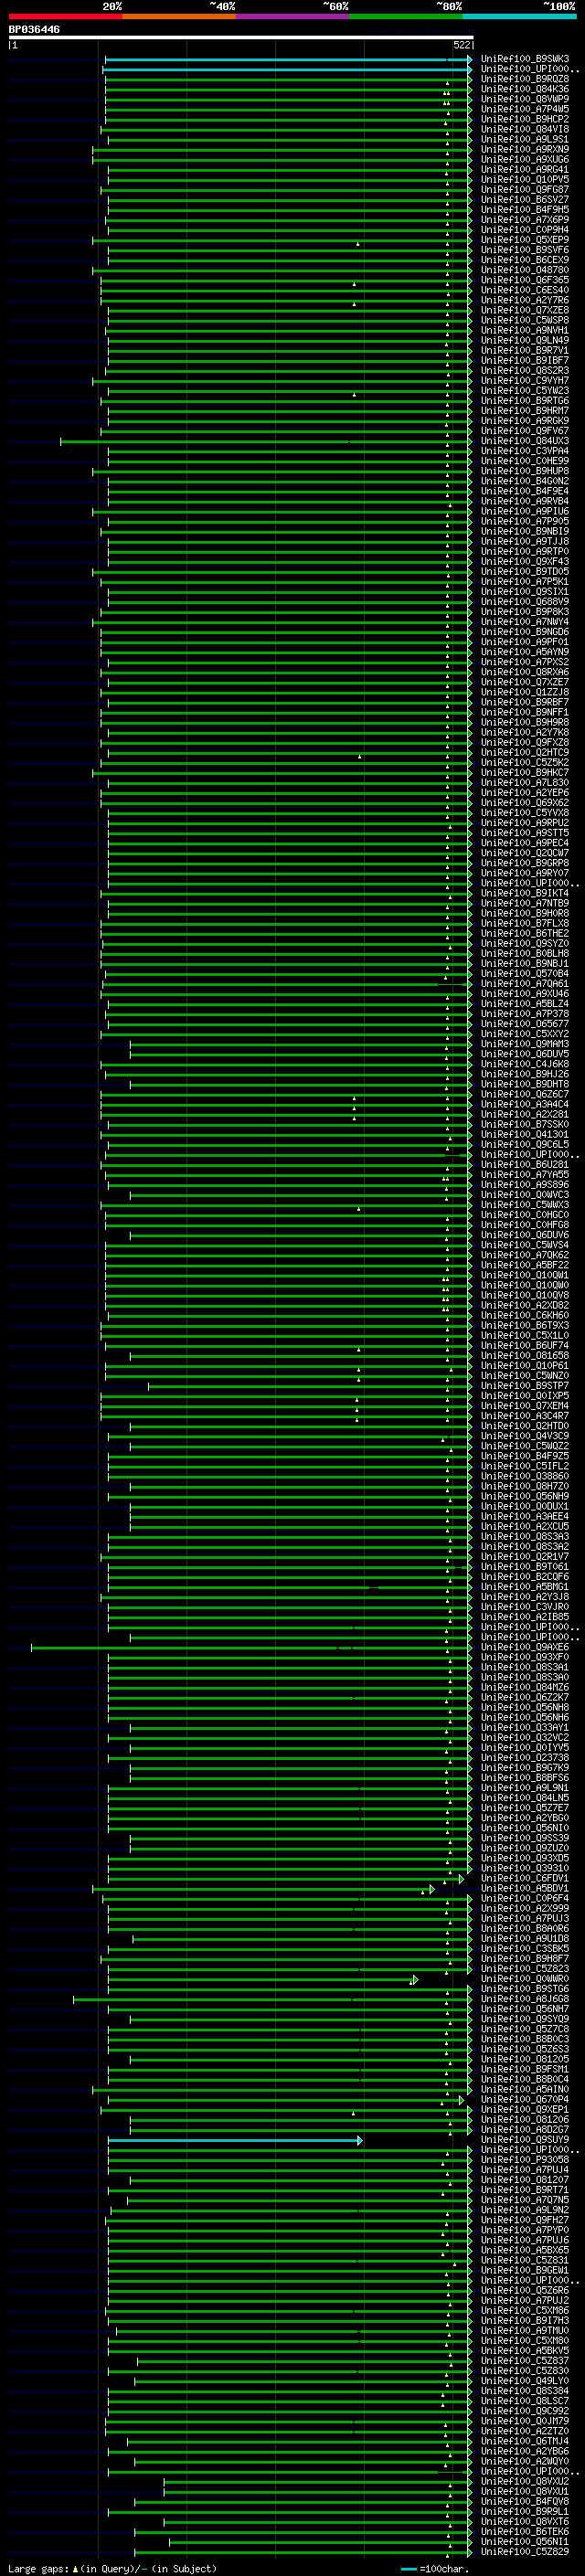This screenshot has height=2576, width=585.
Task: Select hit UniRef100_Q9LN49
Action: pyautogui.click(x=525, y=340)
